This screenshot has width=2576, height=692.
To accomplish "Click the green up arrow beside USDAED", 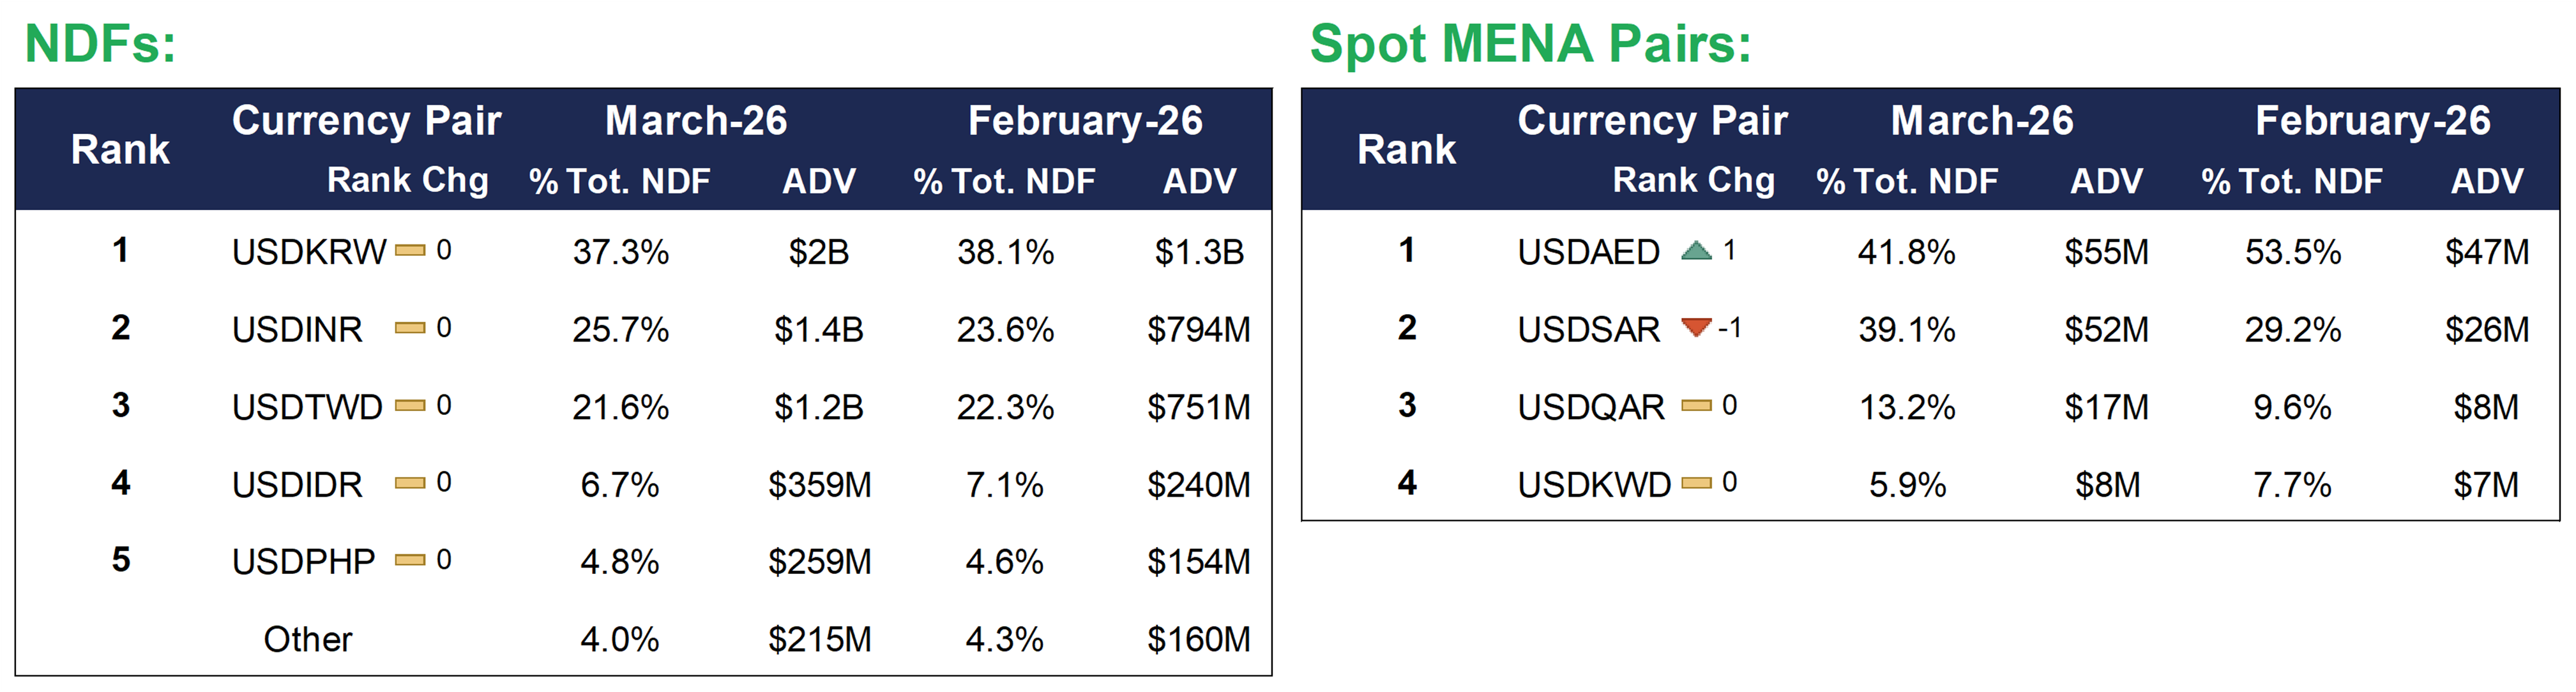I will 1696,251.
